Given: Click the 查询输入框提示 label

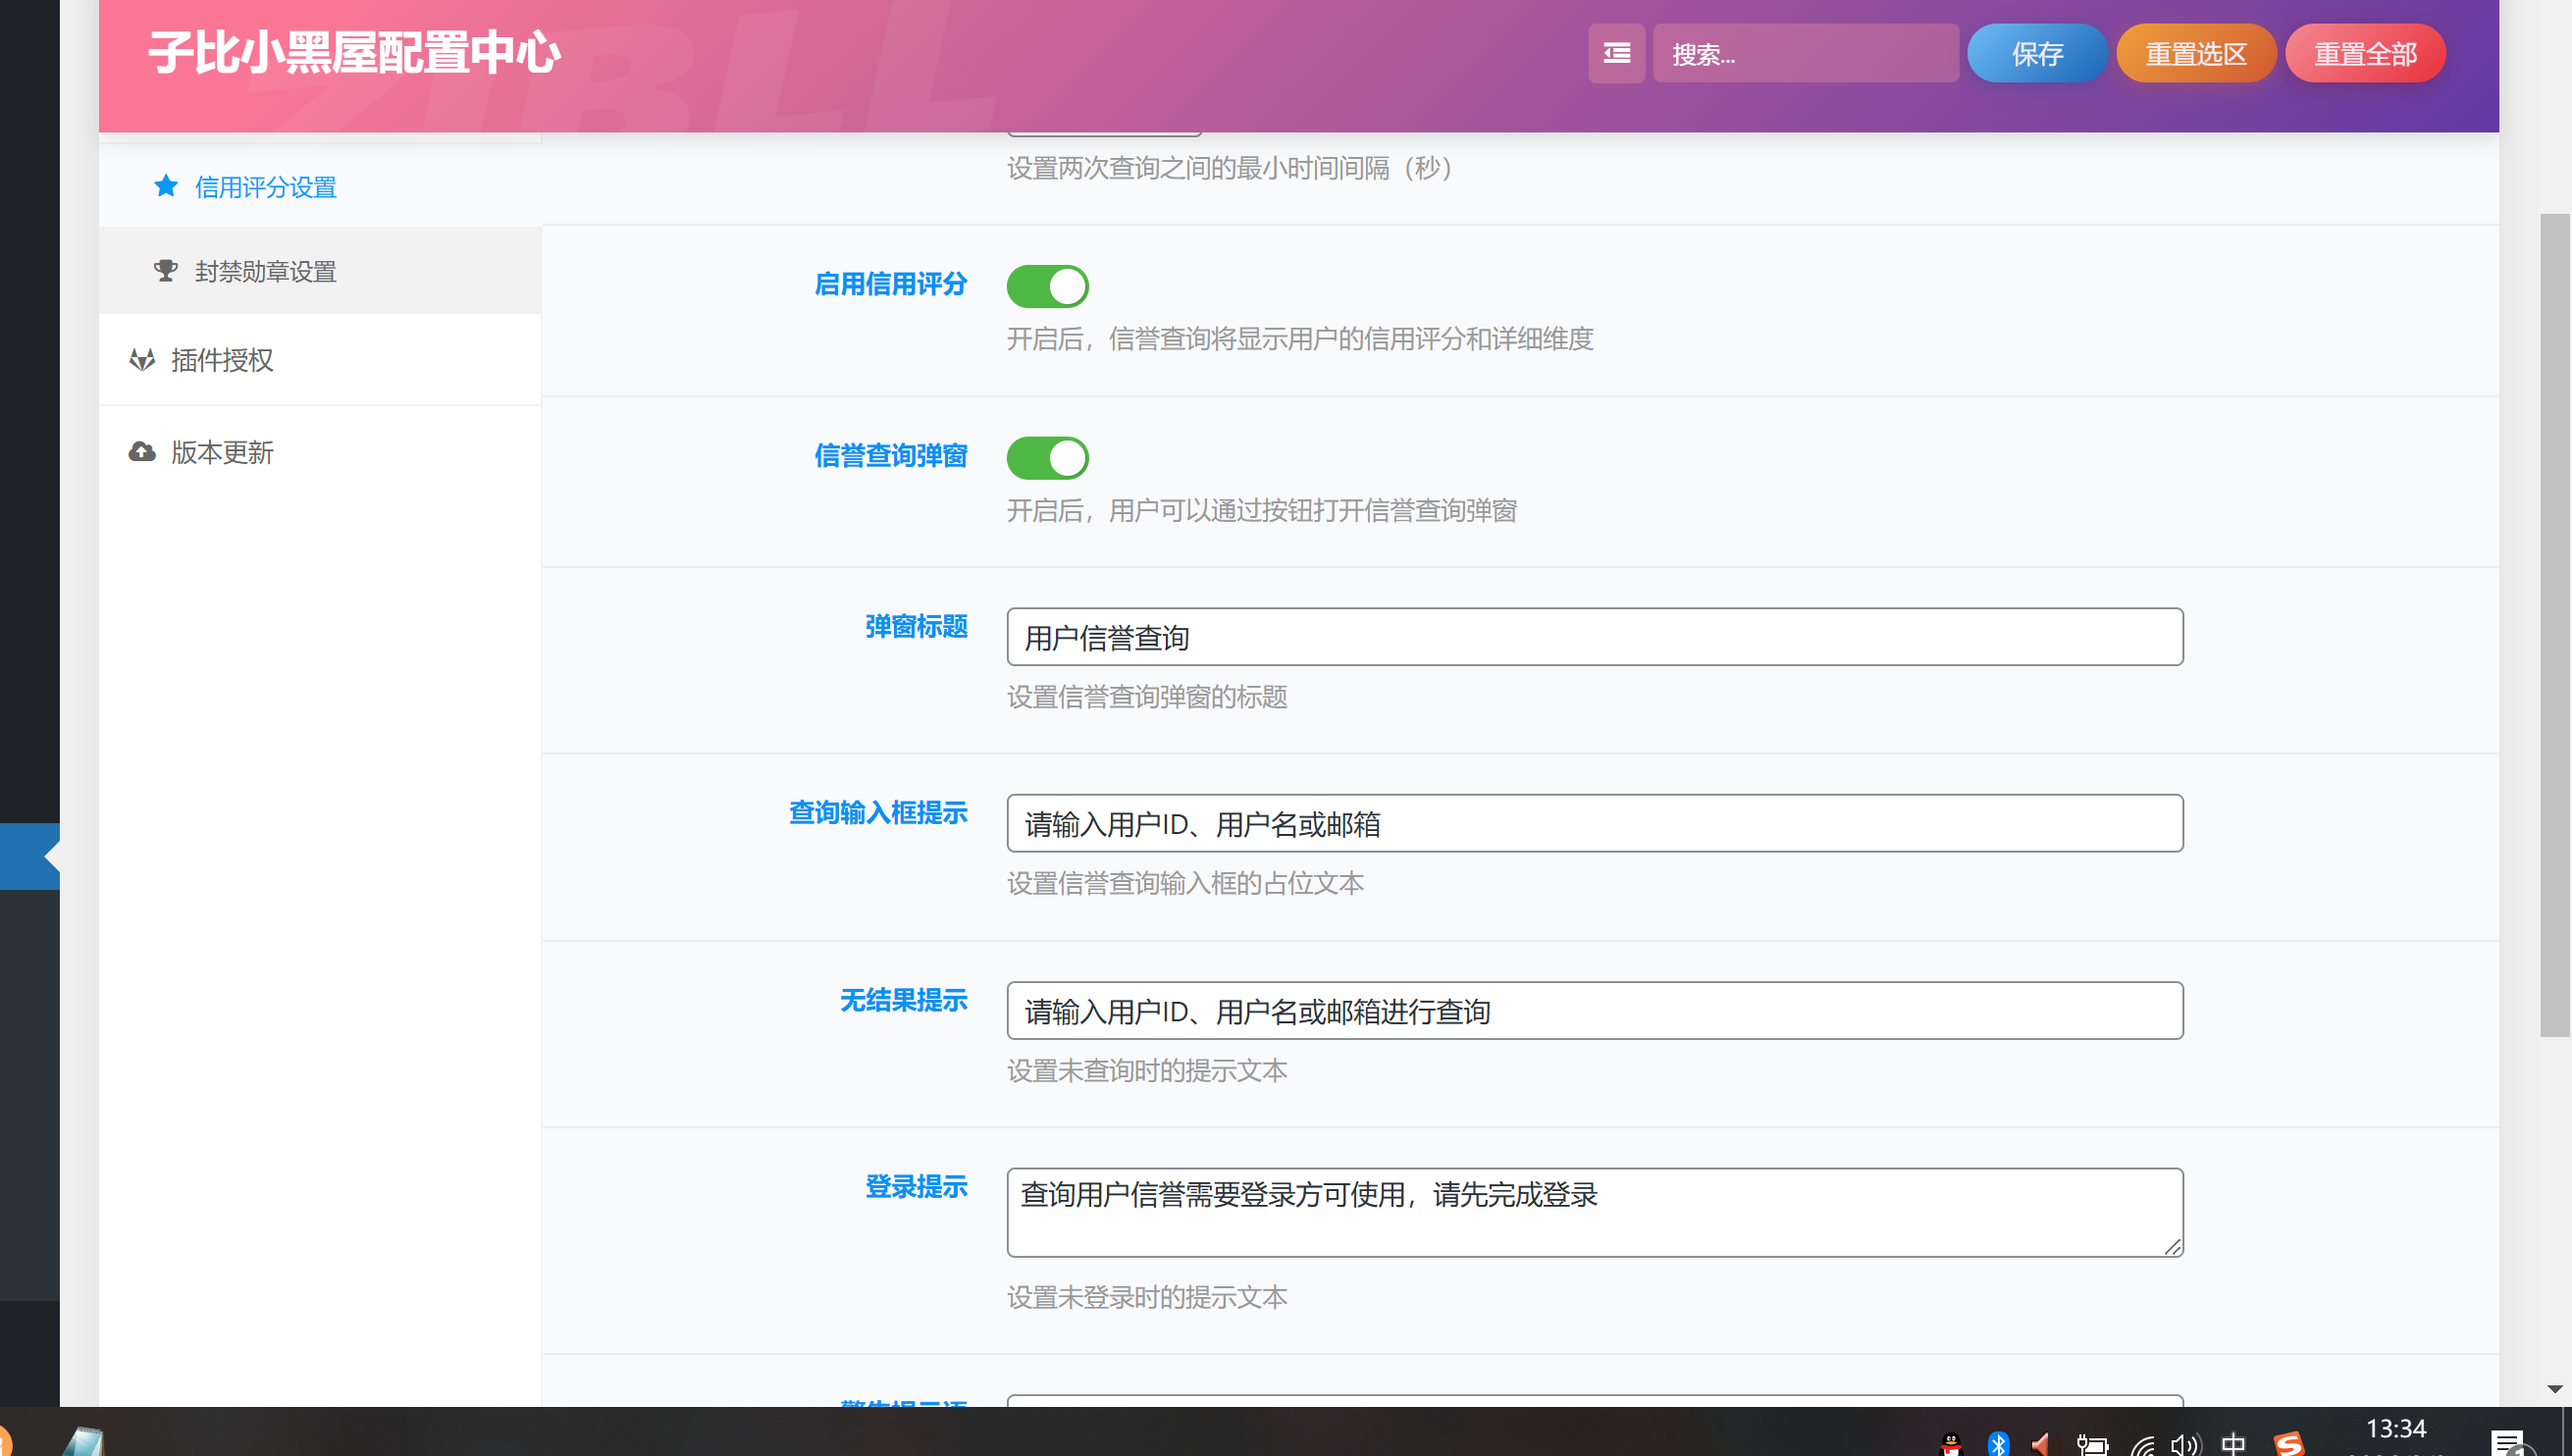Looking at the screenshot, I should point(878,813).
